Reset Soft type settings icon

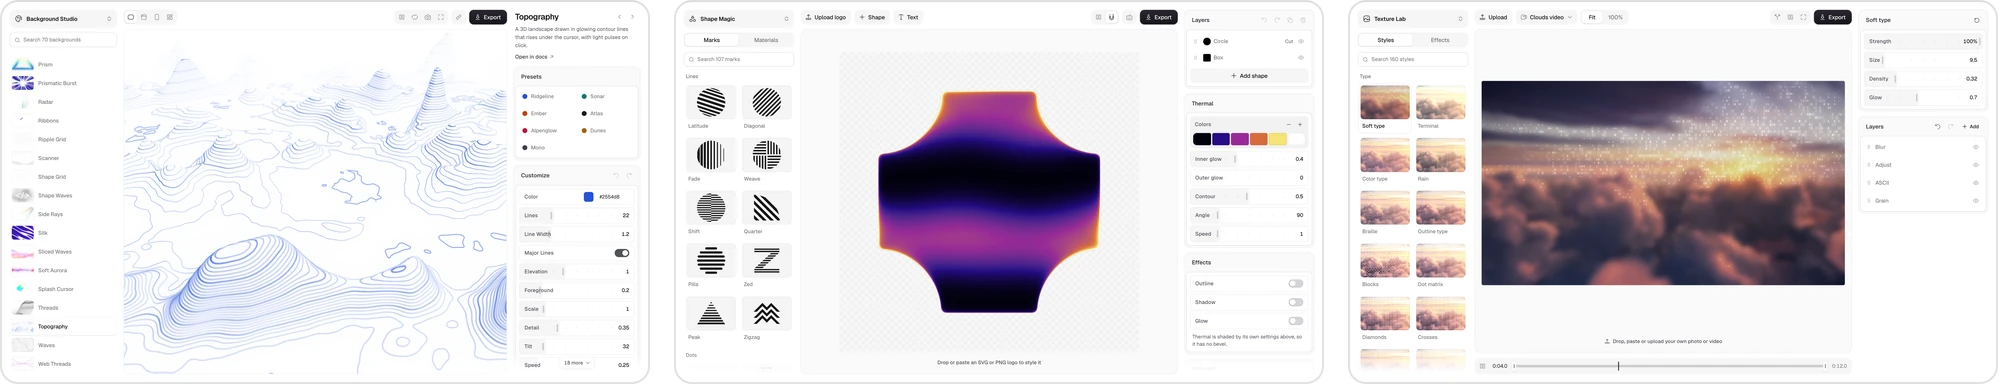pyautogui.click(x=1976, y=20)
